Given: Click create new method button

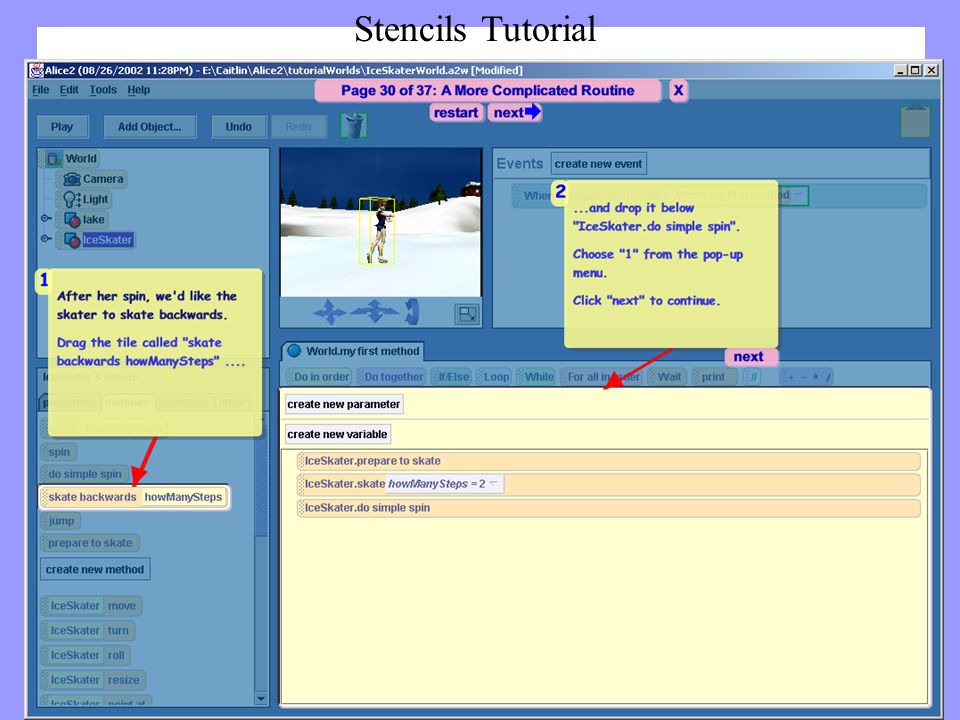Looking at the screenshot, I should tap(95, 569).
